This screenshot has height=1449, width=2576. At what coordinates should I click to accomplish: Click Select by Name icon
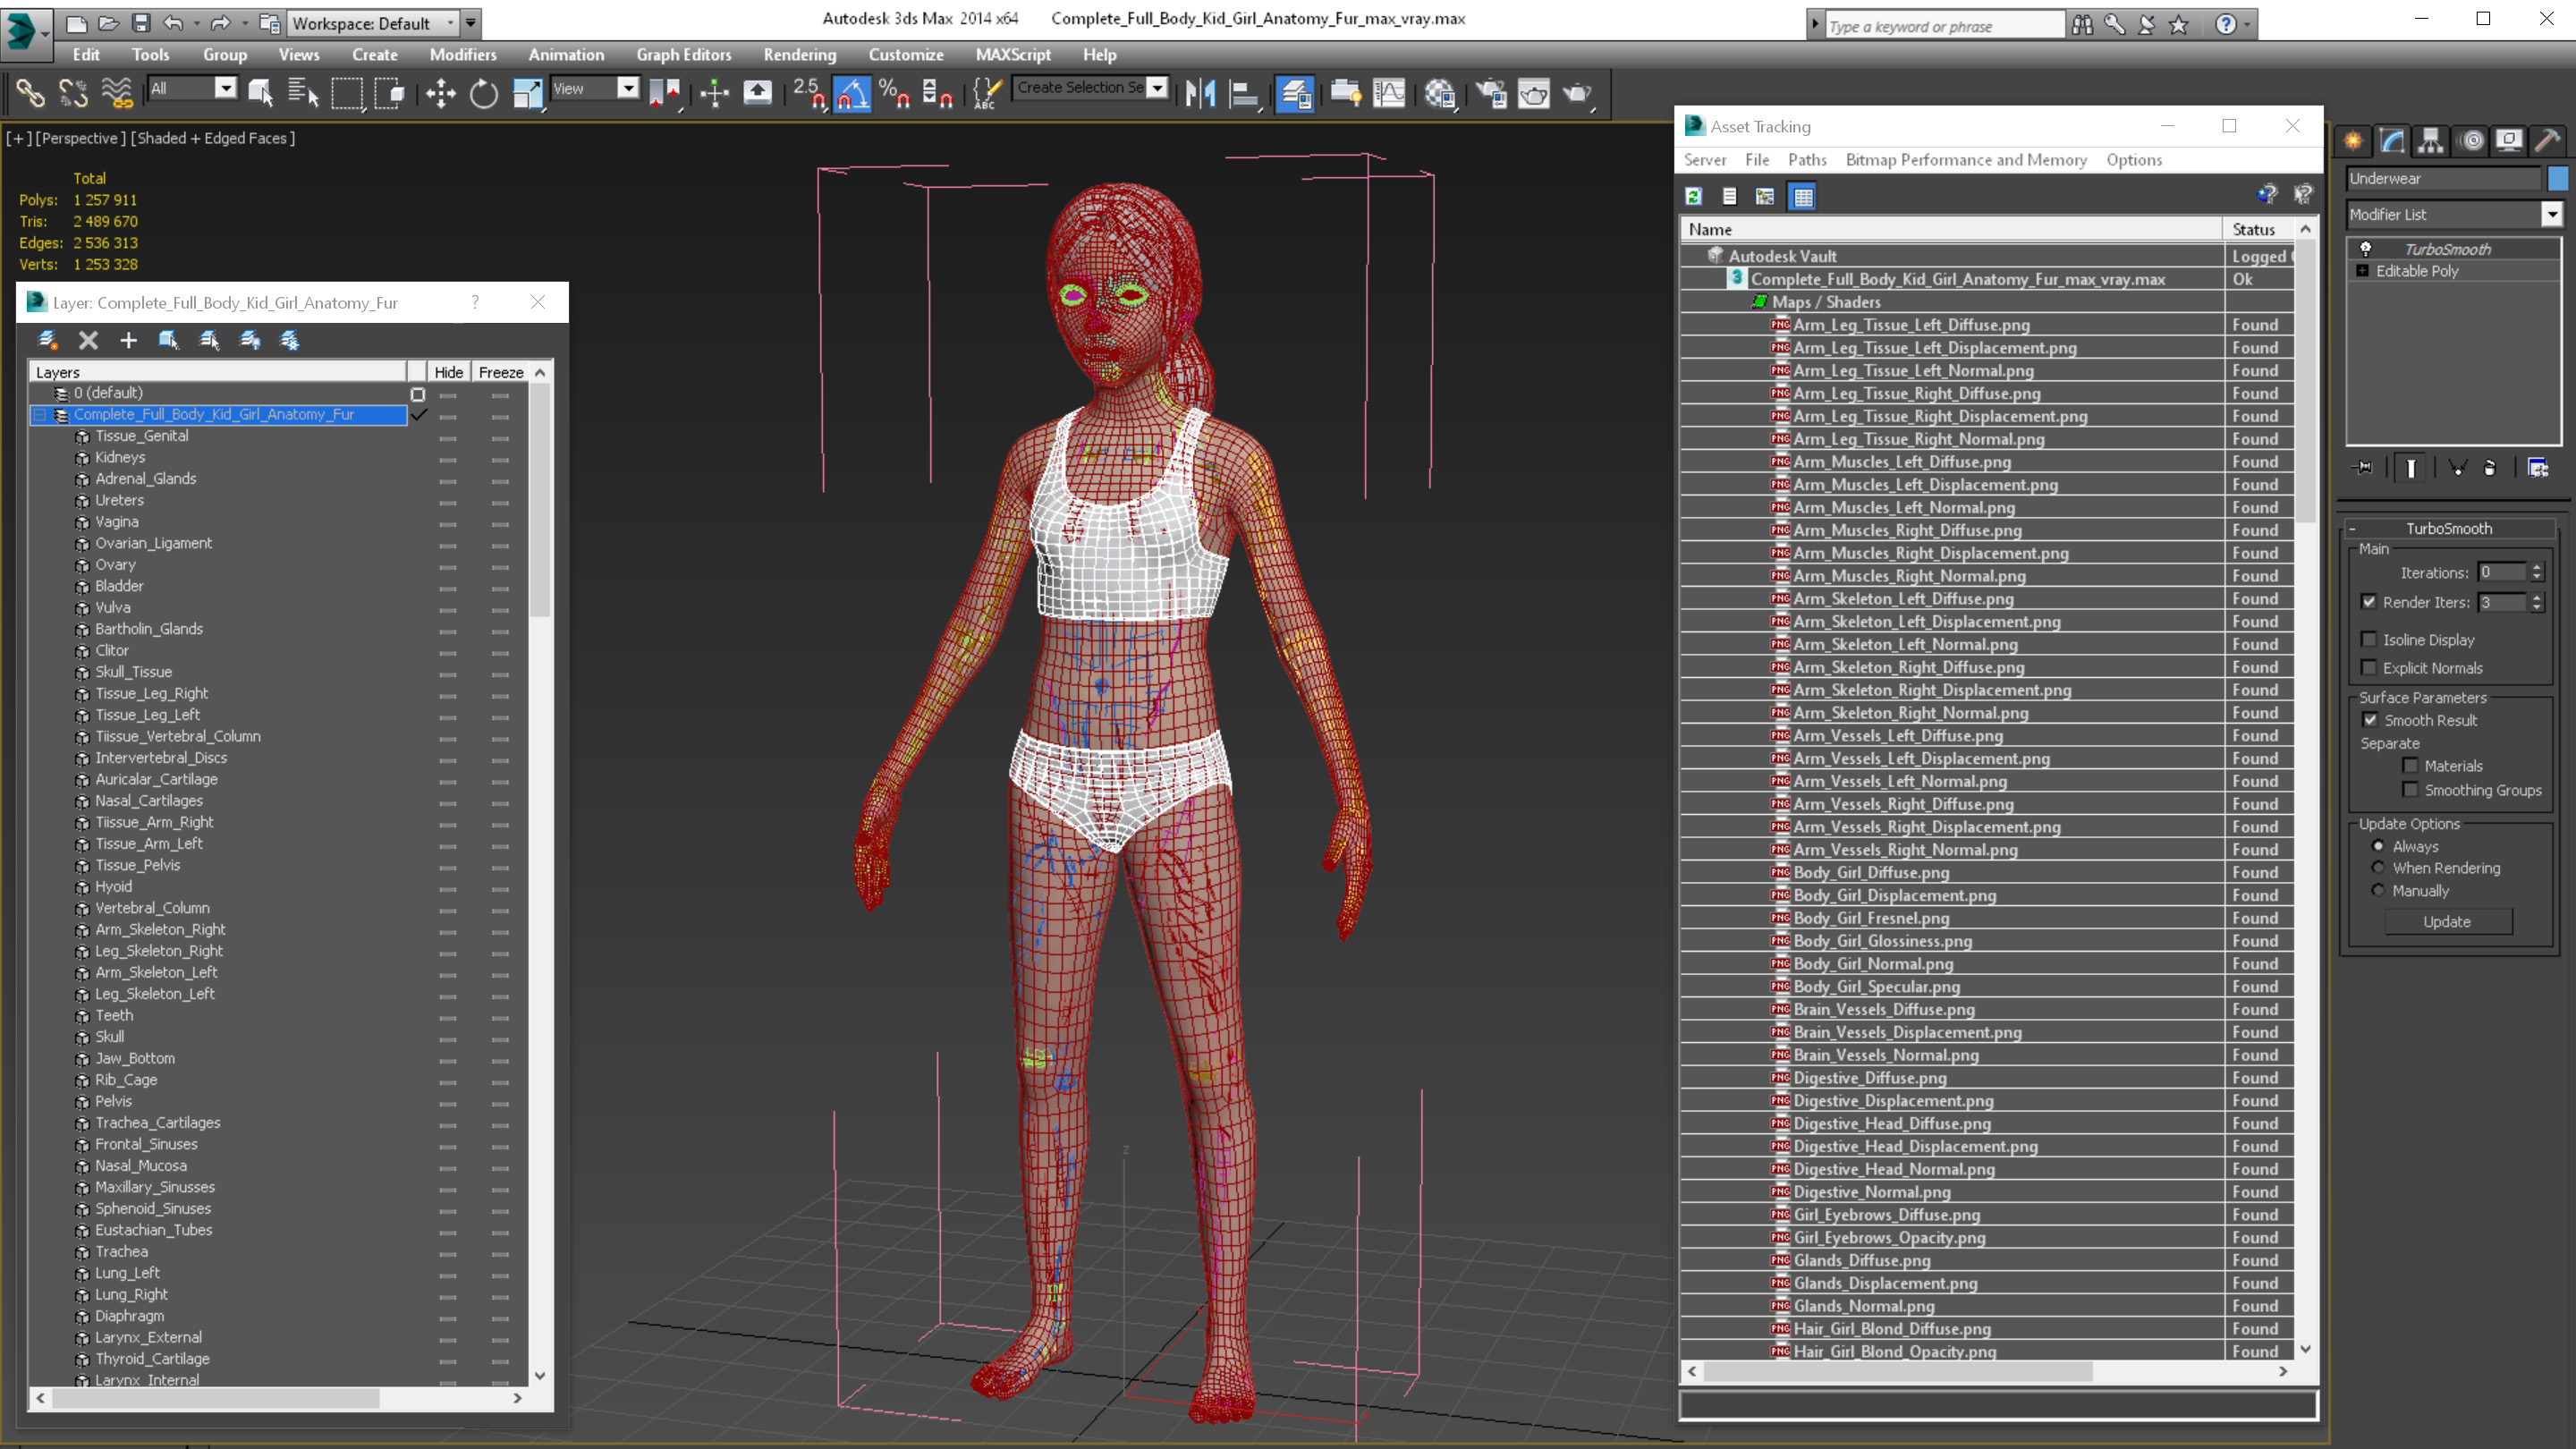303,94
